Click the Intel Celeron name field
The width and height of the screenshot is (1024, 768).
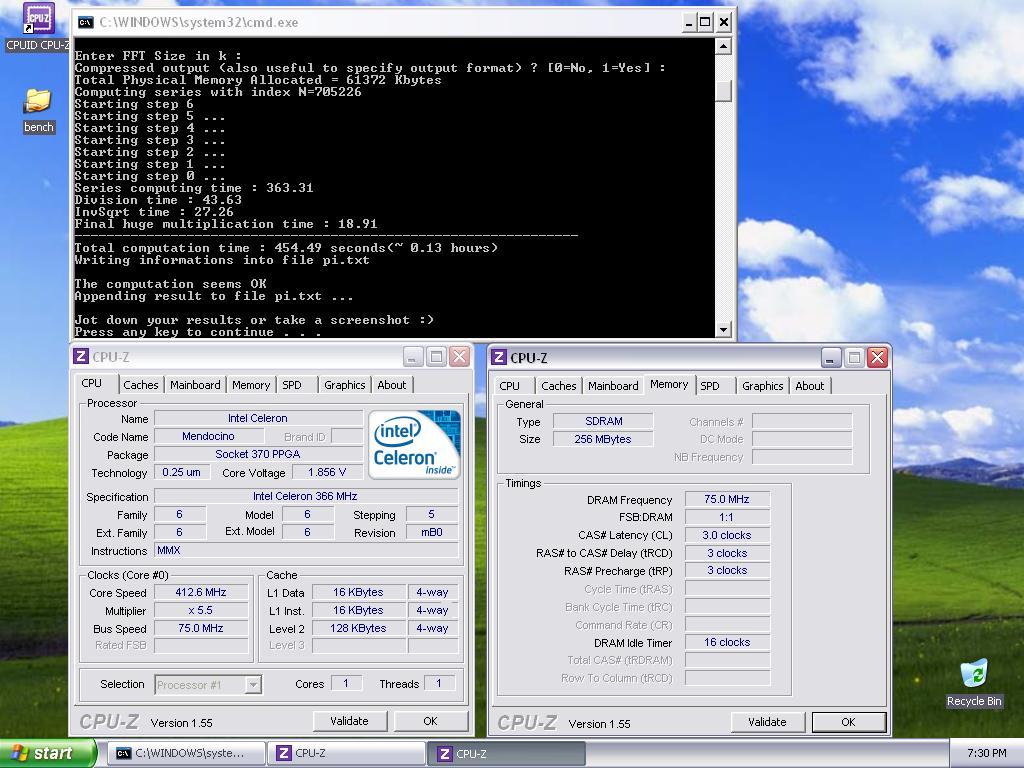[258, 418]
